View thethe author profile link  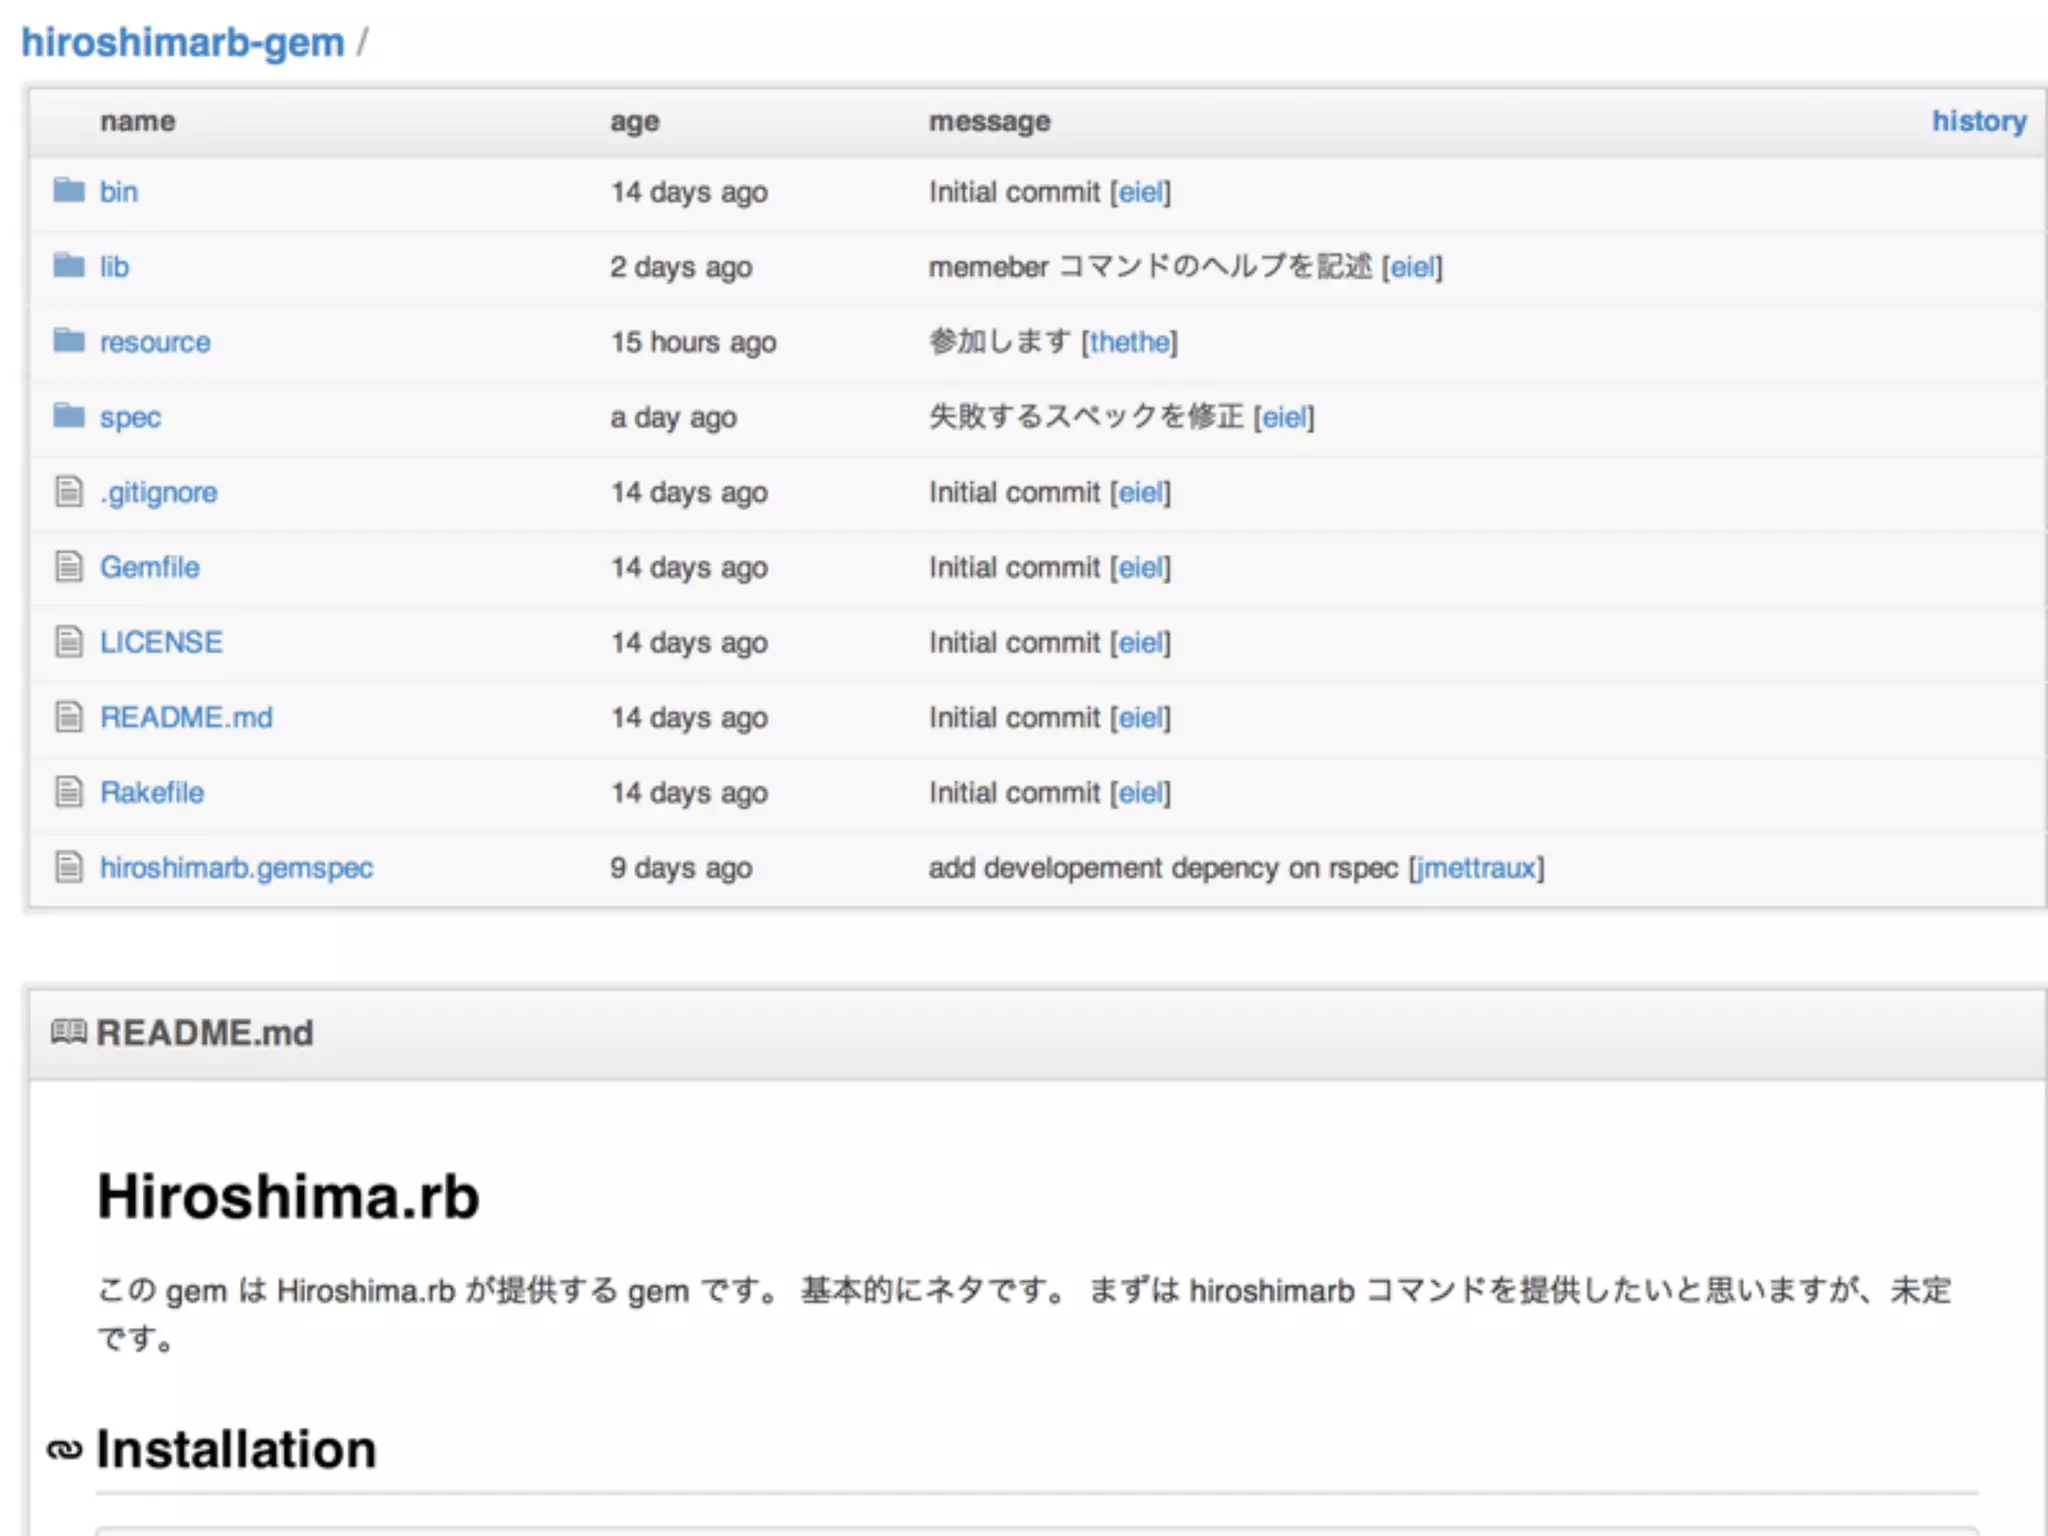coord(1129,342)
